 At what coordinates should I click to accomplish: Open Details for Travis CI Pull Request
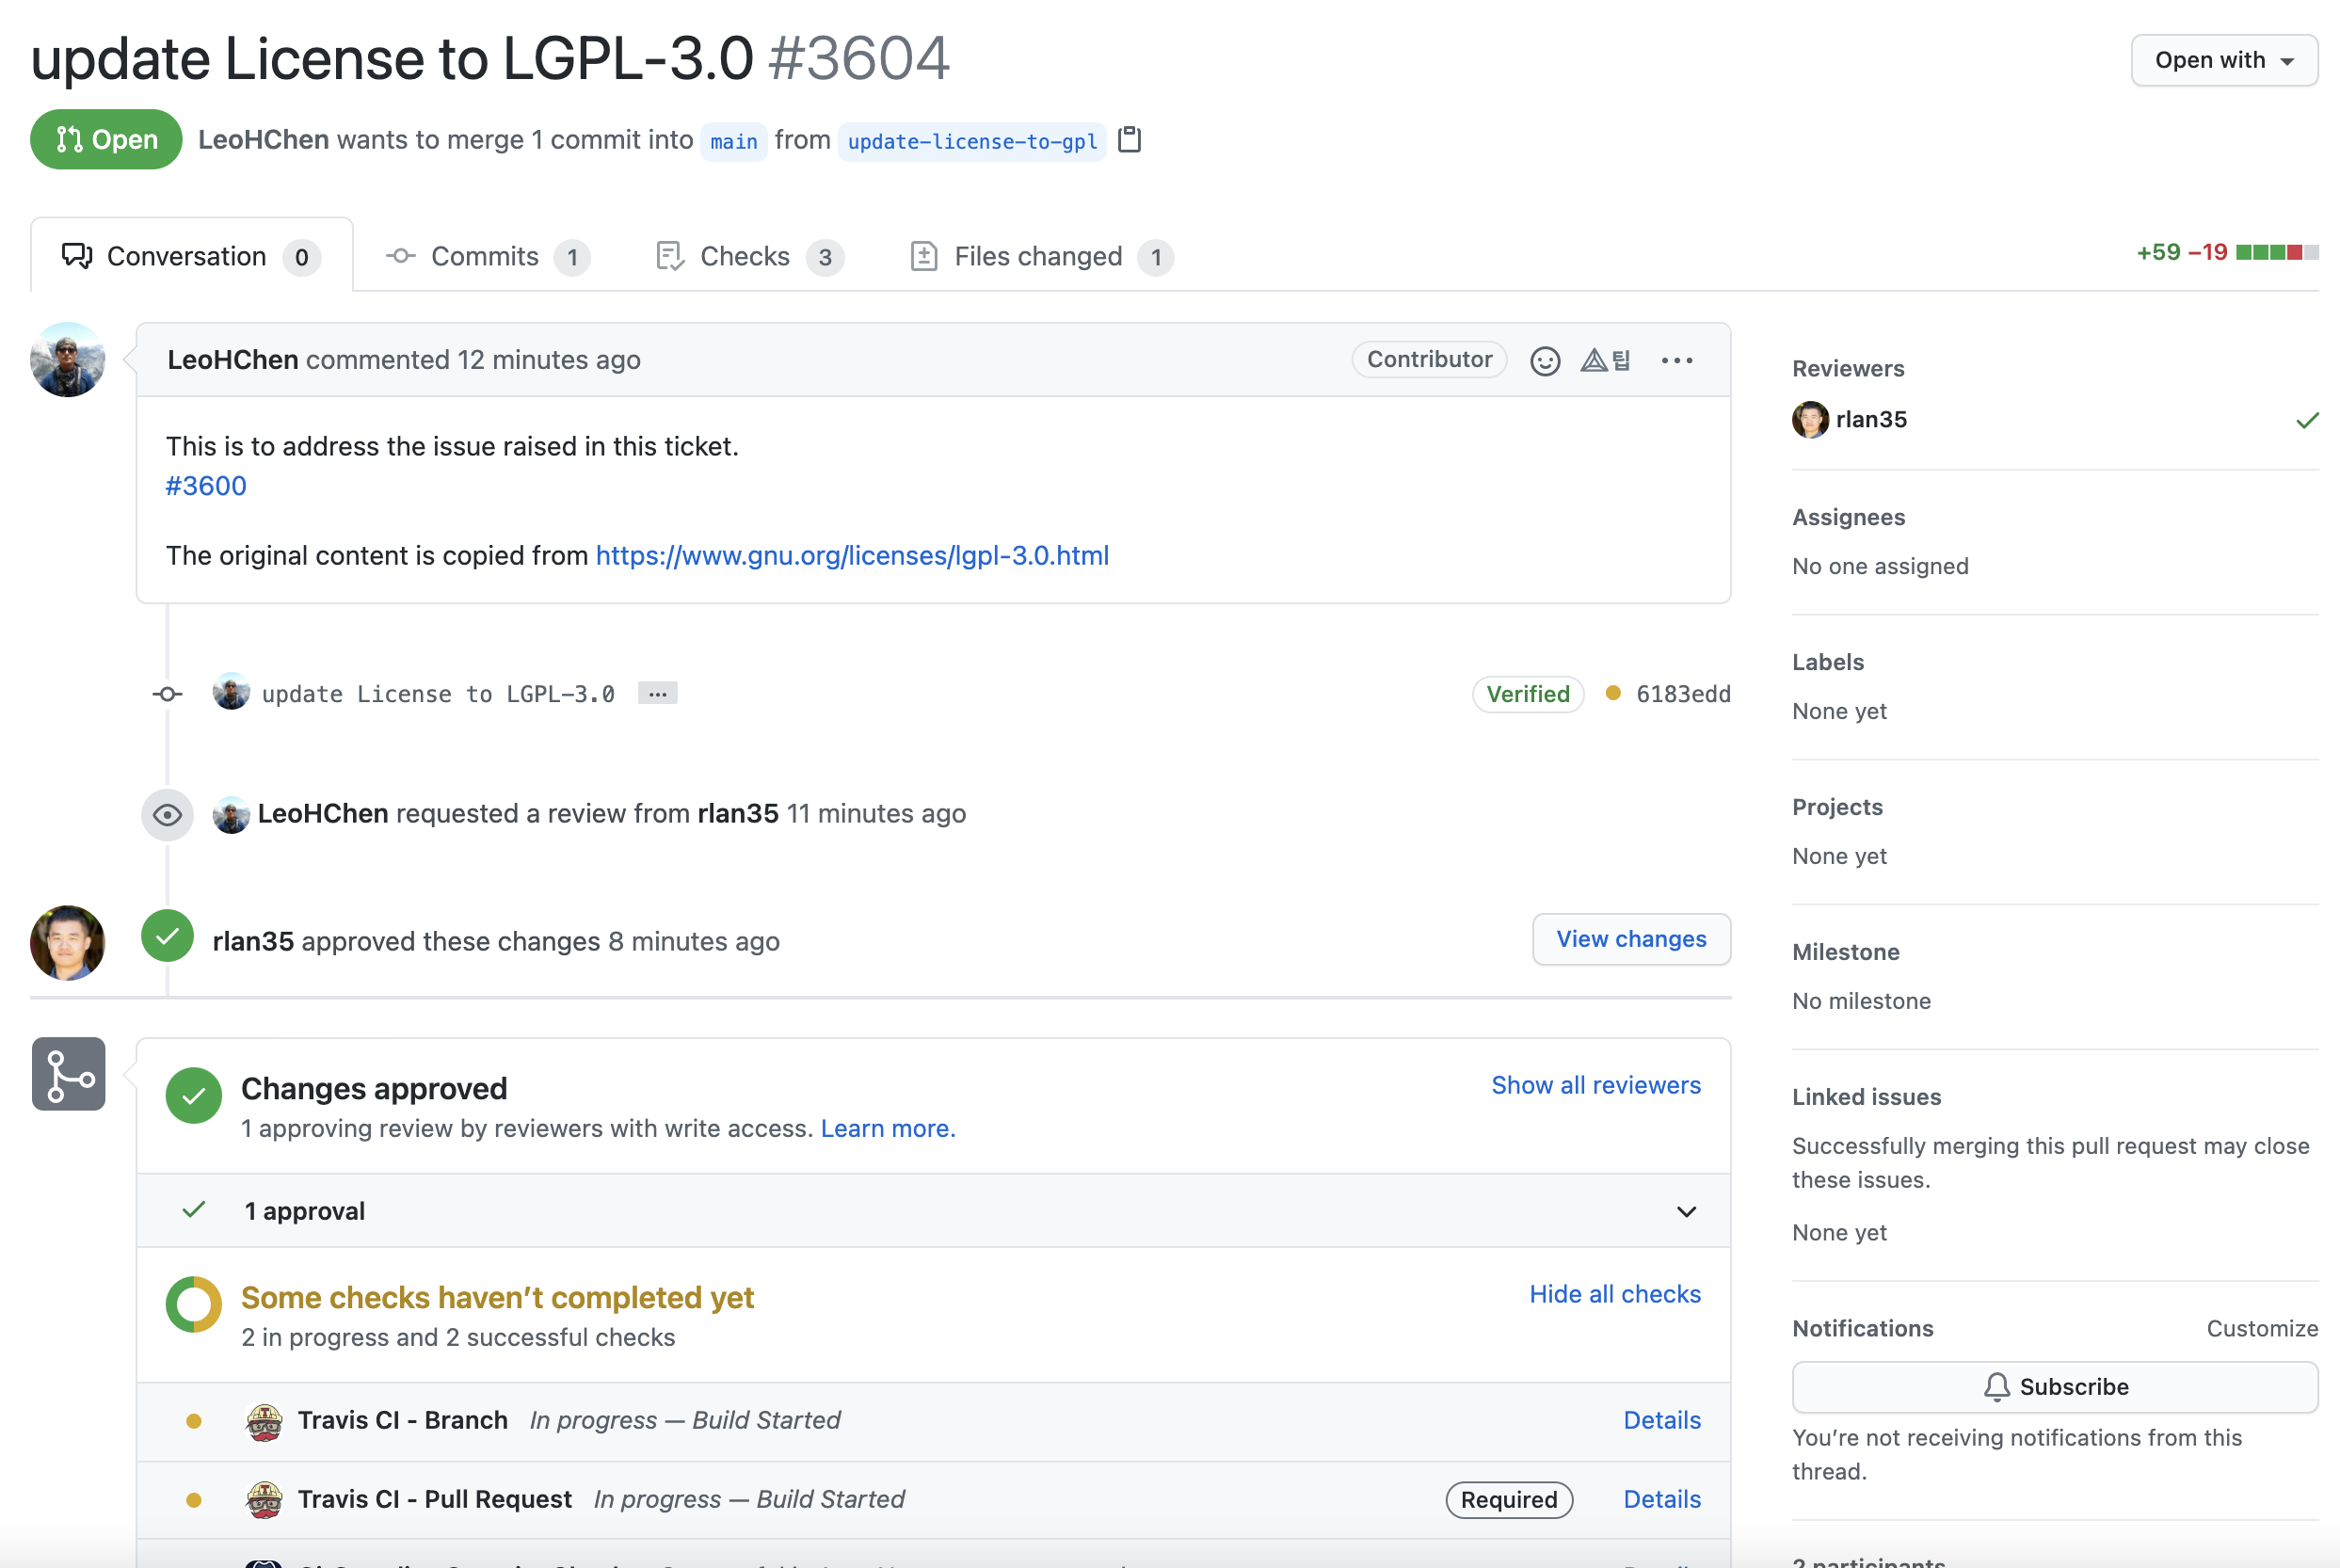point(1661,1499)
